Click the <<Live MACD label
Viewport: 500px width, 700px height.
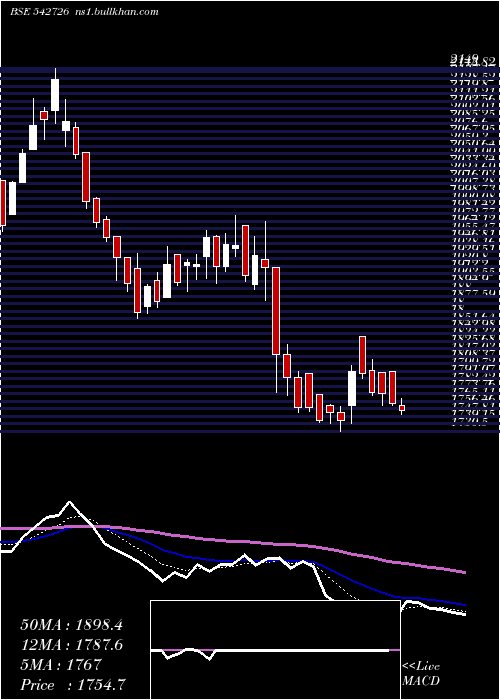[421, 674]
